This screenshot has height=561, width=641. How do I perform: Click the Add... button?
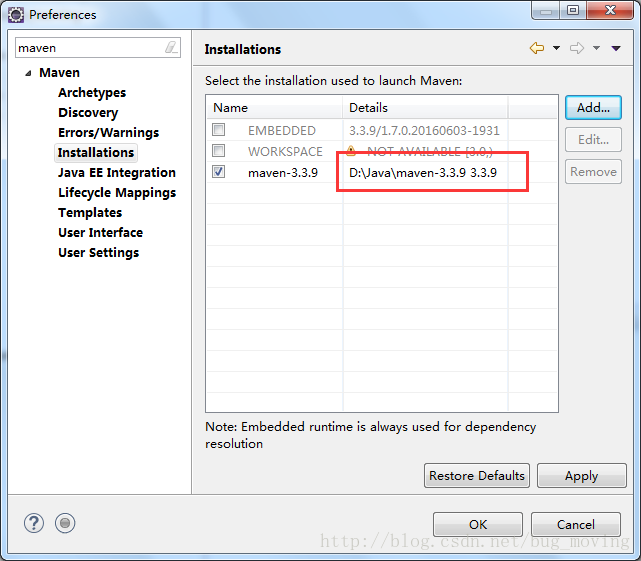593,108
